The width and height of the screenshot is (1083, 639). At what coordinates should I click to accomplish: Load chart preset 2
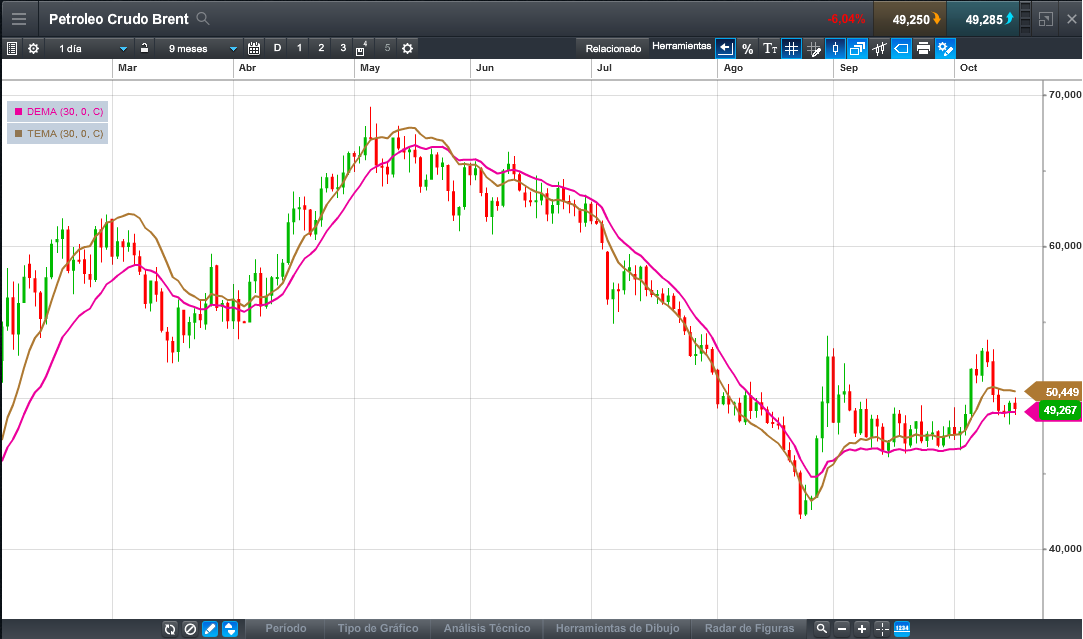click(x=321, y=48)
